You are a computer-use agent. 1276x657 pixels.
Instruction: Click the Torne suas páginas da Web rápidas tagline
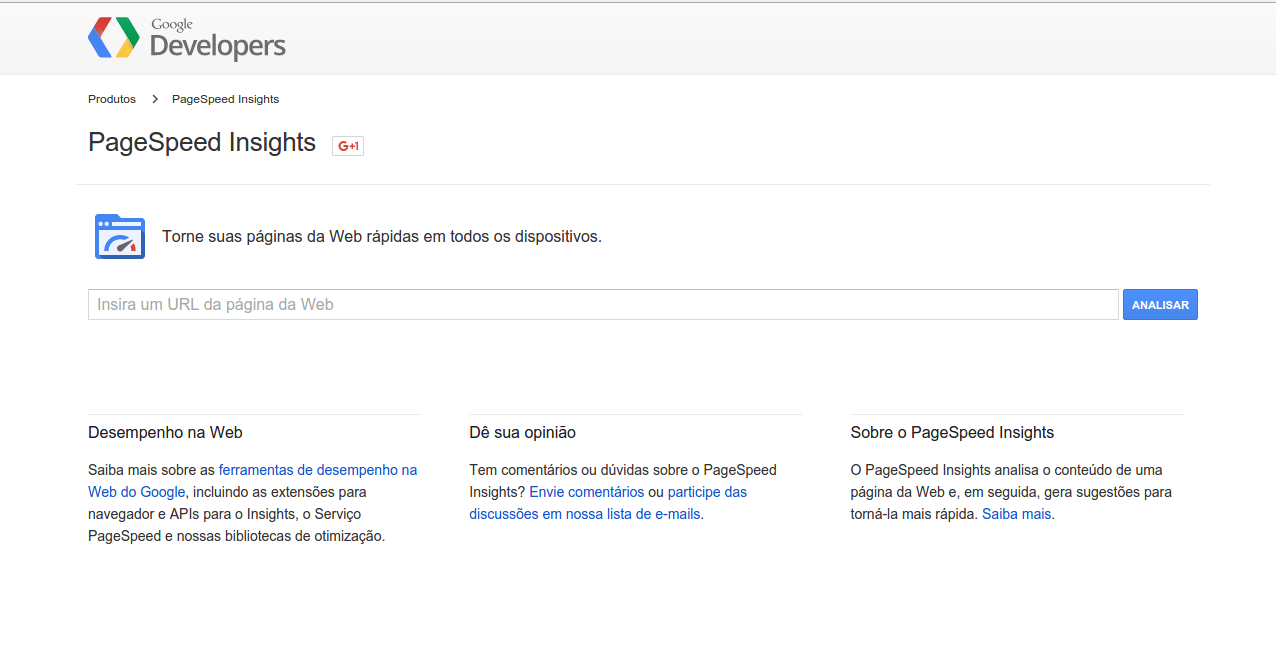(382, 237)
